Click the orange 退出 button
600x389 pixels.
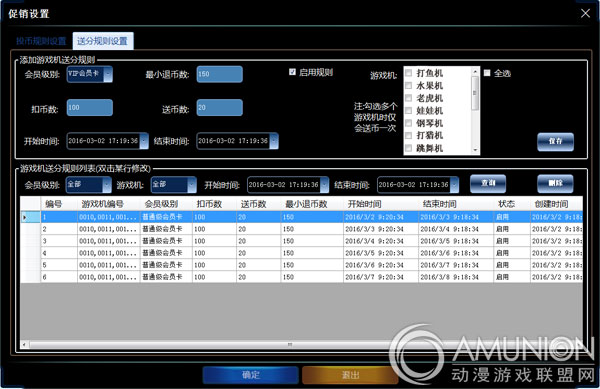click(349, 375)
